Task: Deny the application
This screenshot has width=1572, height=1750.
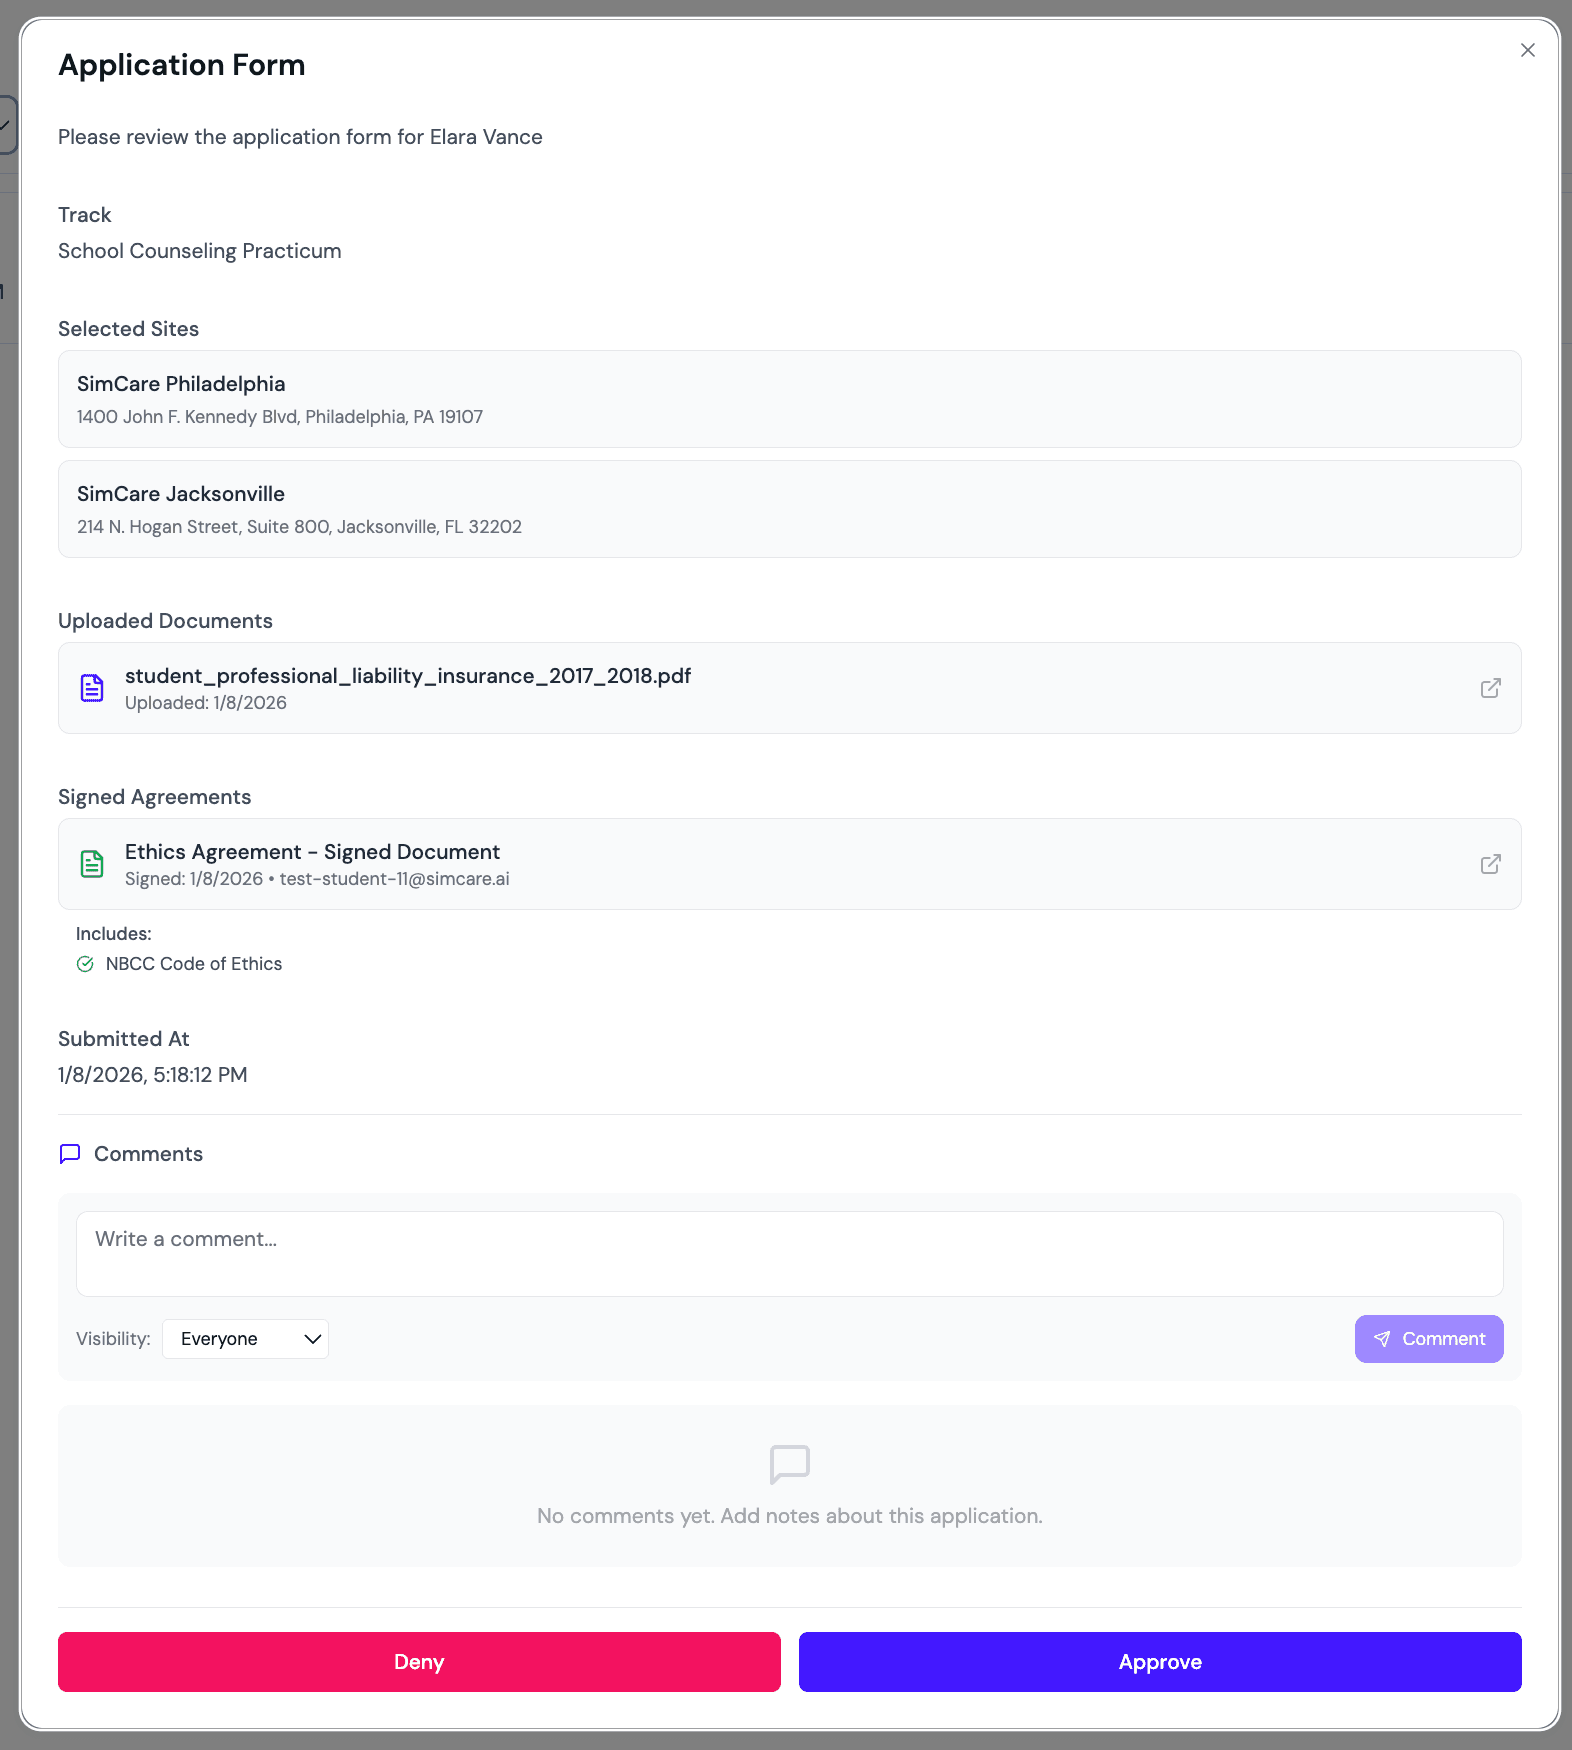Action: tap(419, 1662)
